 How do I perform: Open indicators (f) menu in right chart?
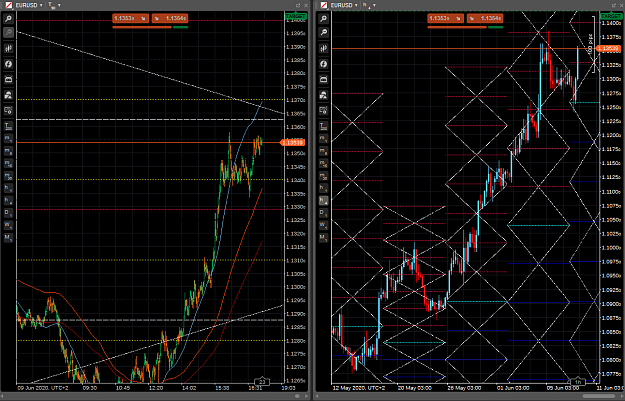(x=324, y=64)
